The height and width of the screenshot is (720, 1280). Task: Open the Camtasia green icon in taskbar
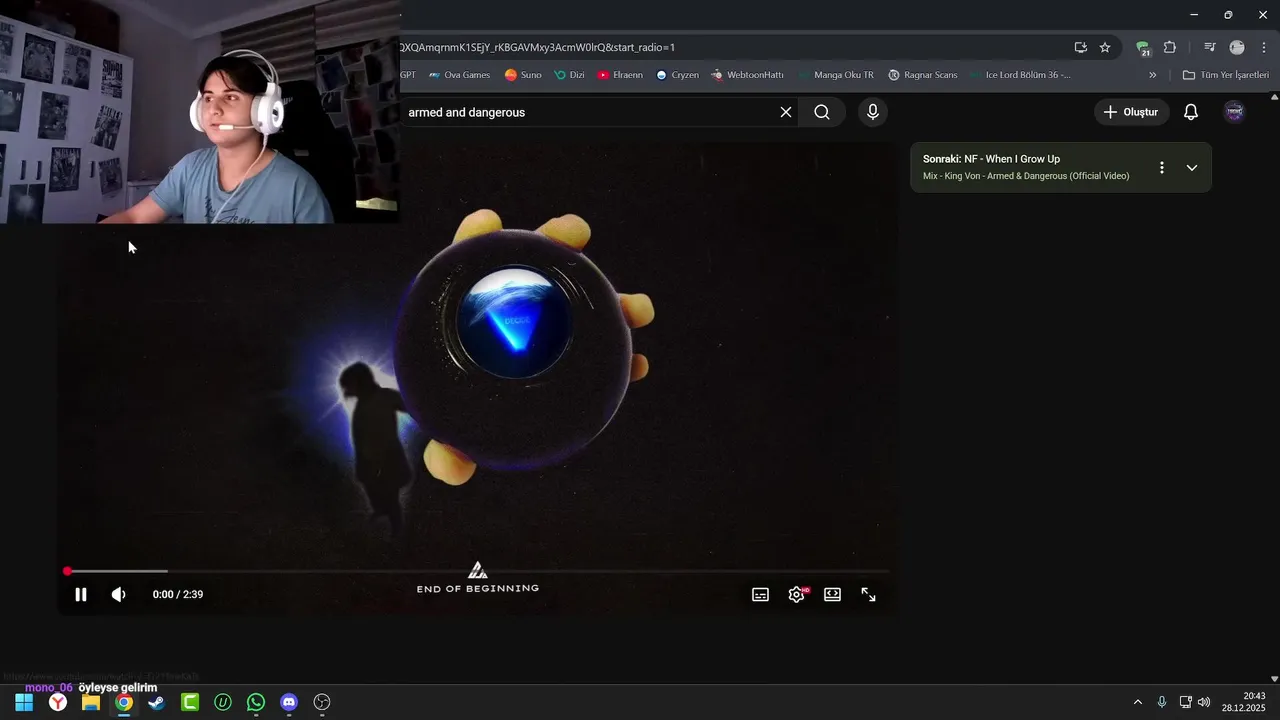pos(190,702)
